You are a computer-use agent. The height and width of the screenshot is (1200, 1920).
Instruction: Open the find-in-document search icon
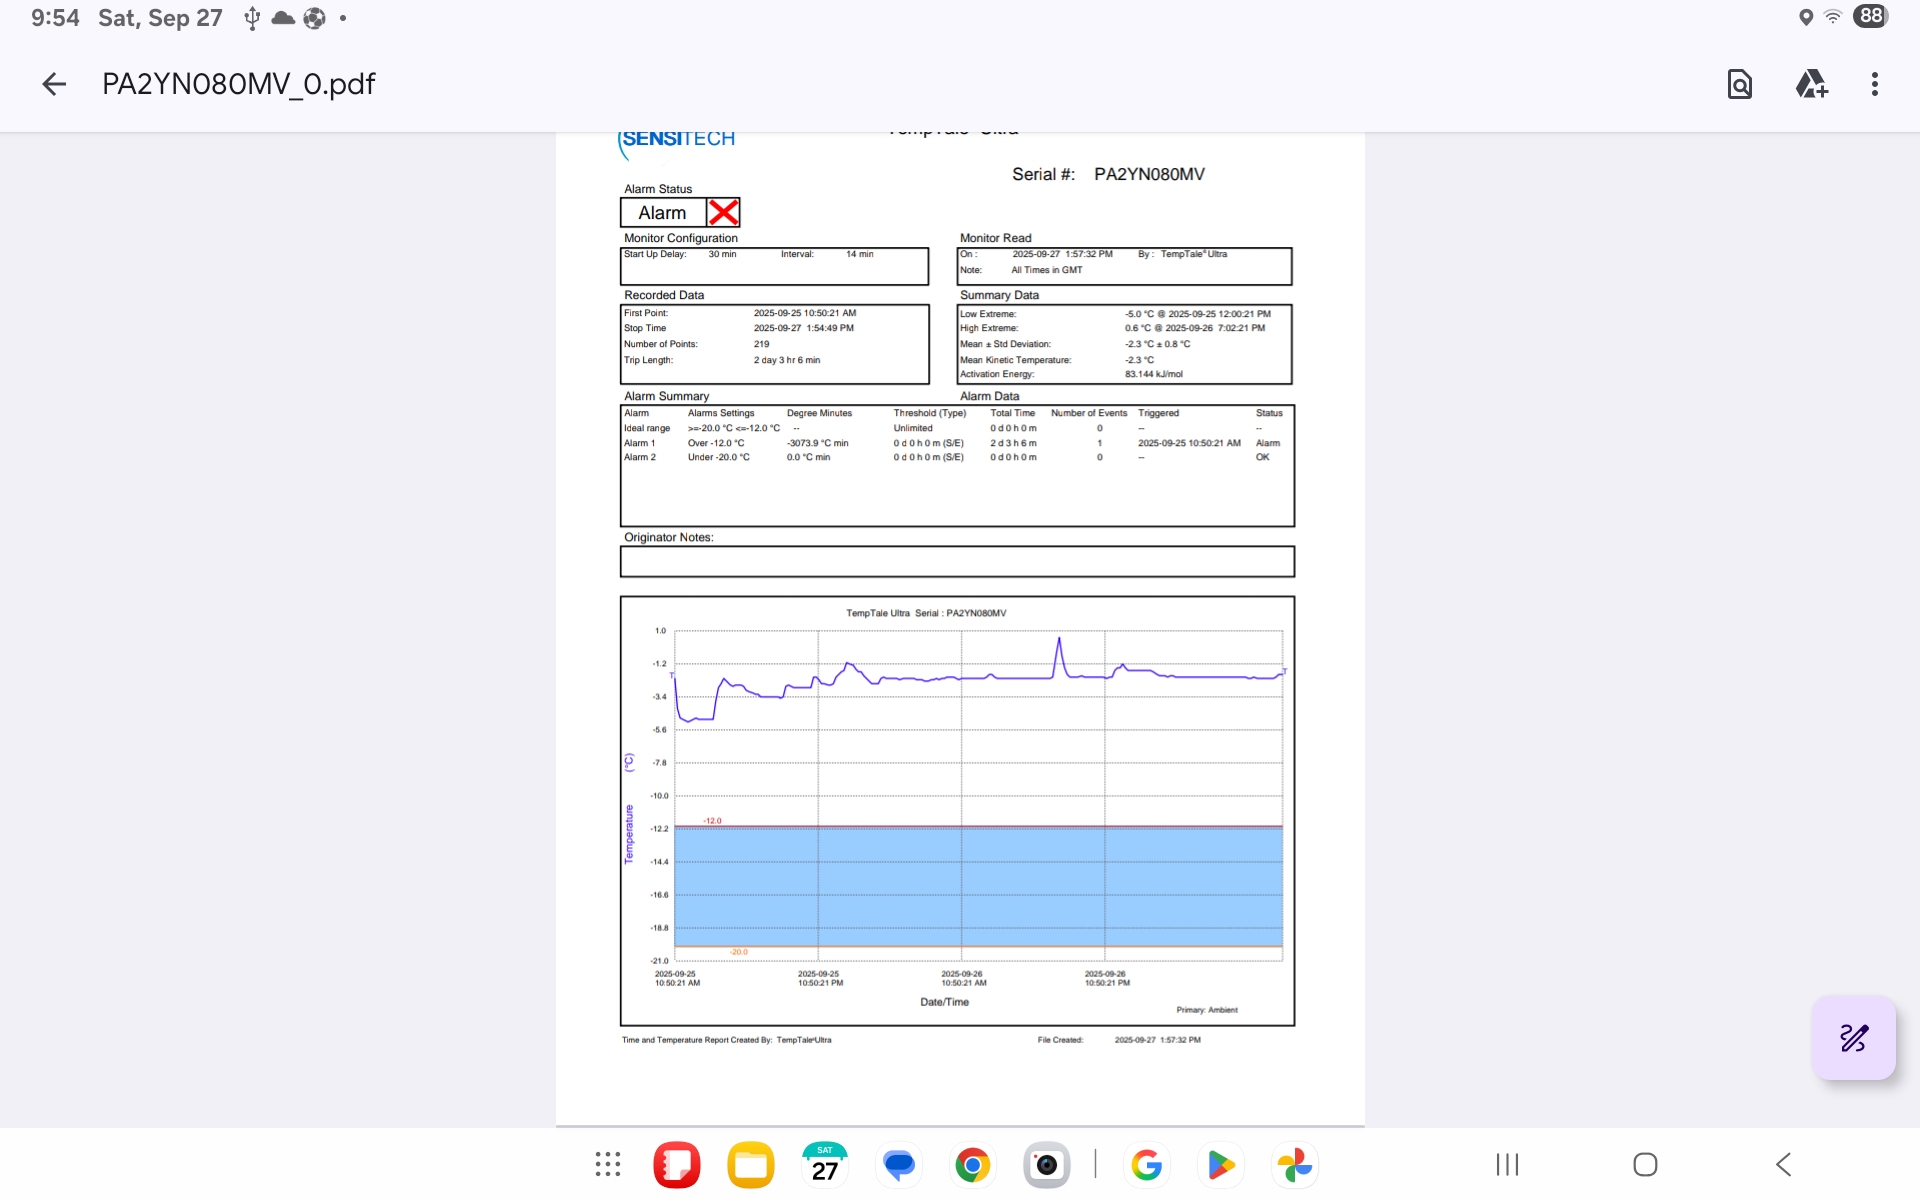click(x=1739, y=84)
